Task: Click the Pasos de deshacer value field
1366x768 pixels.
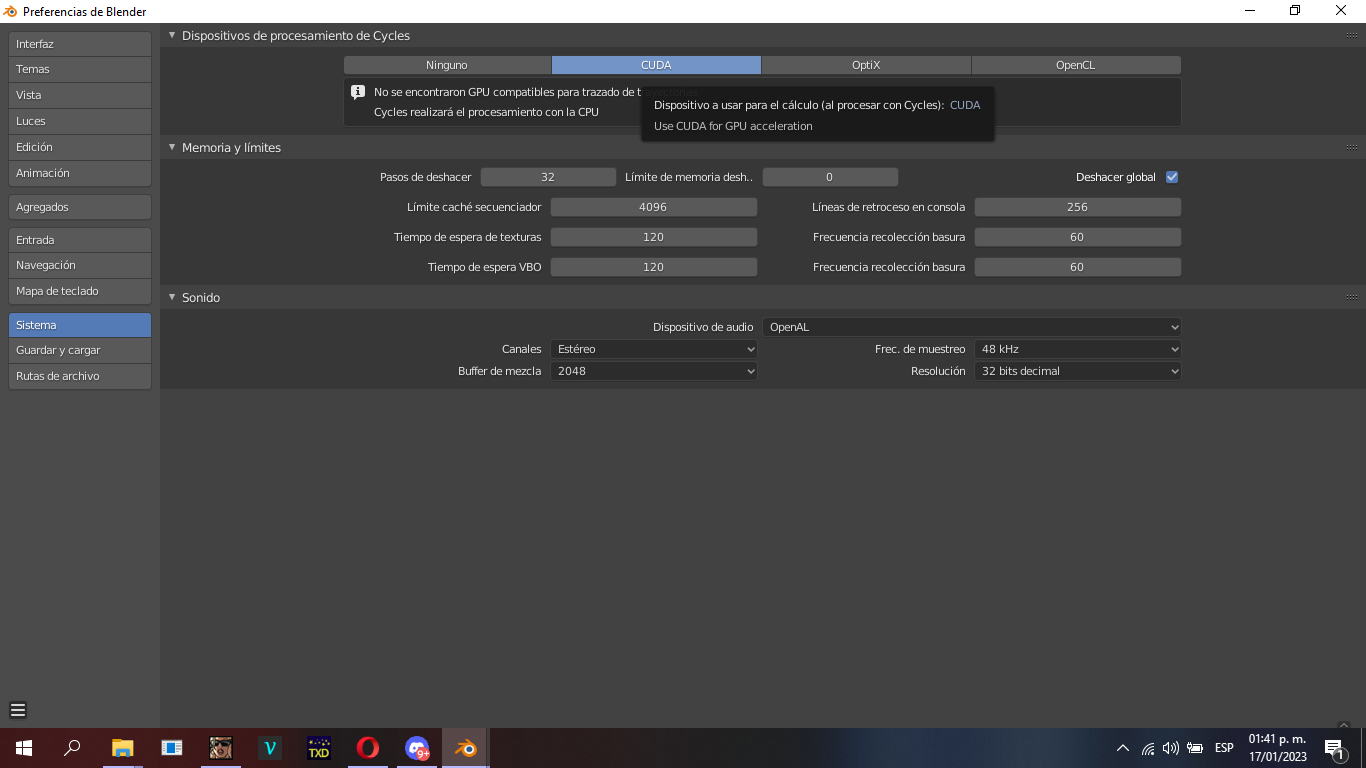Action: pos(548,177)
